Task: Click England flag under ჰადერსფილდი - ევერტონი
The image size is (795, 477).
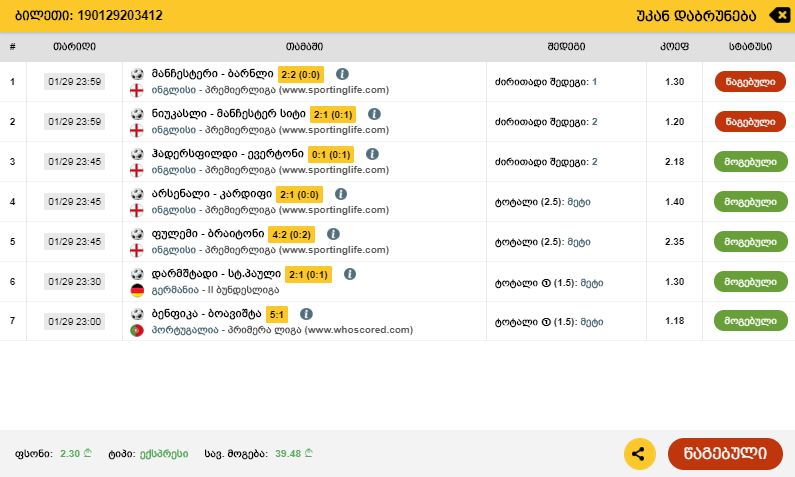Action: point(137,170)
